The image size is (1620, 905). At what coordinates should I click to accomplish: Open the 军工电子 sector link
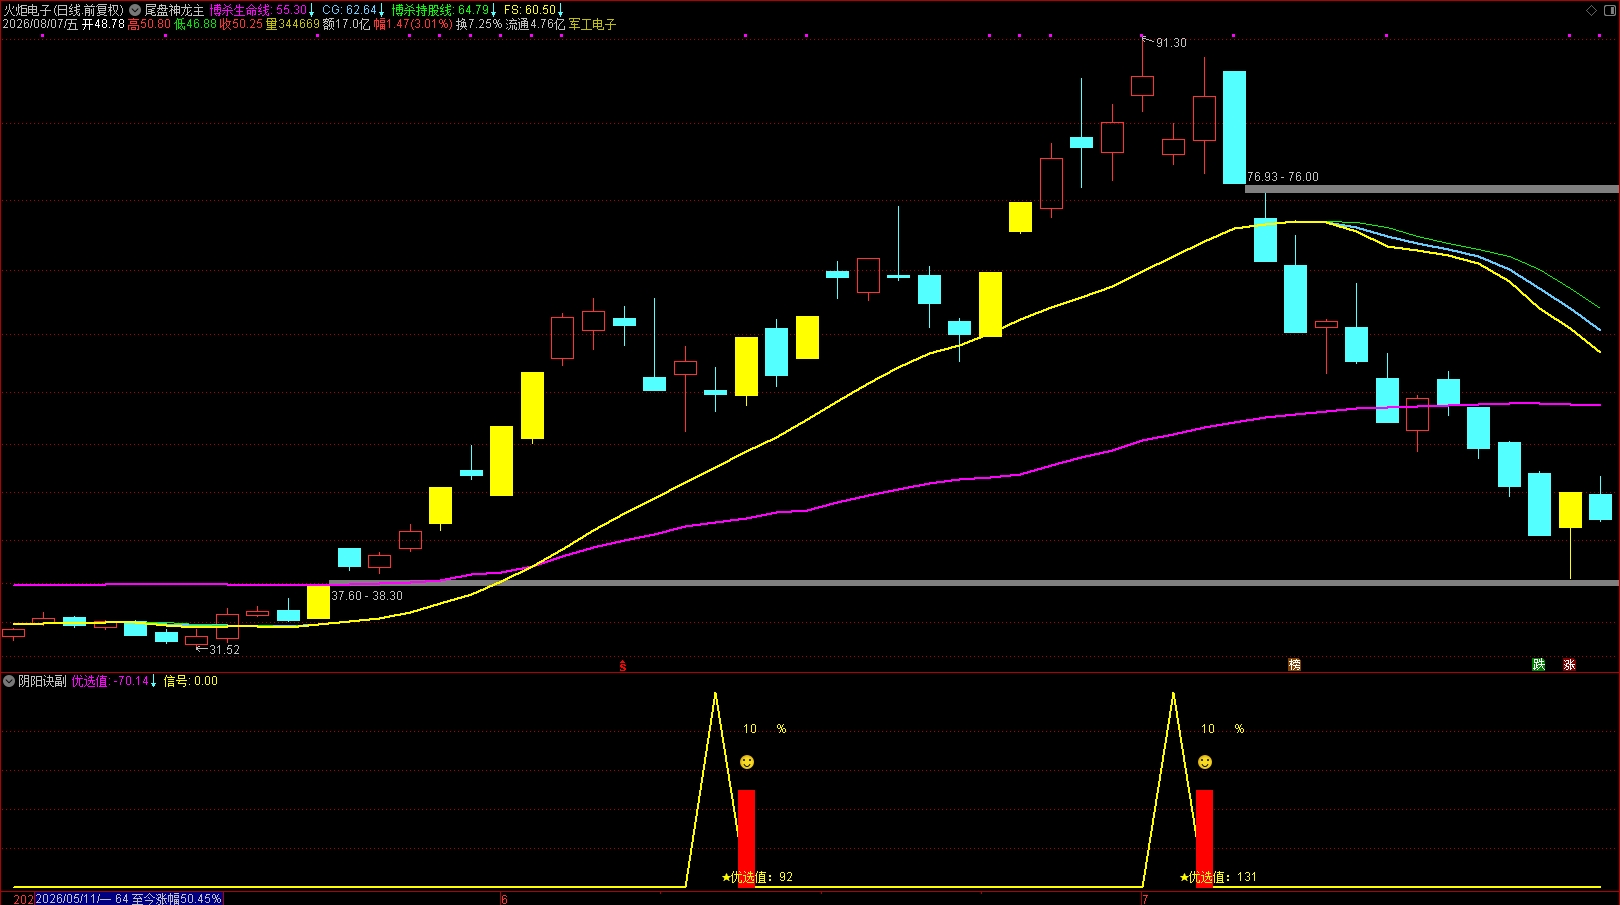(593, 24)
